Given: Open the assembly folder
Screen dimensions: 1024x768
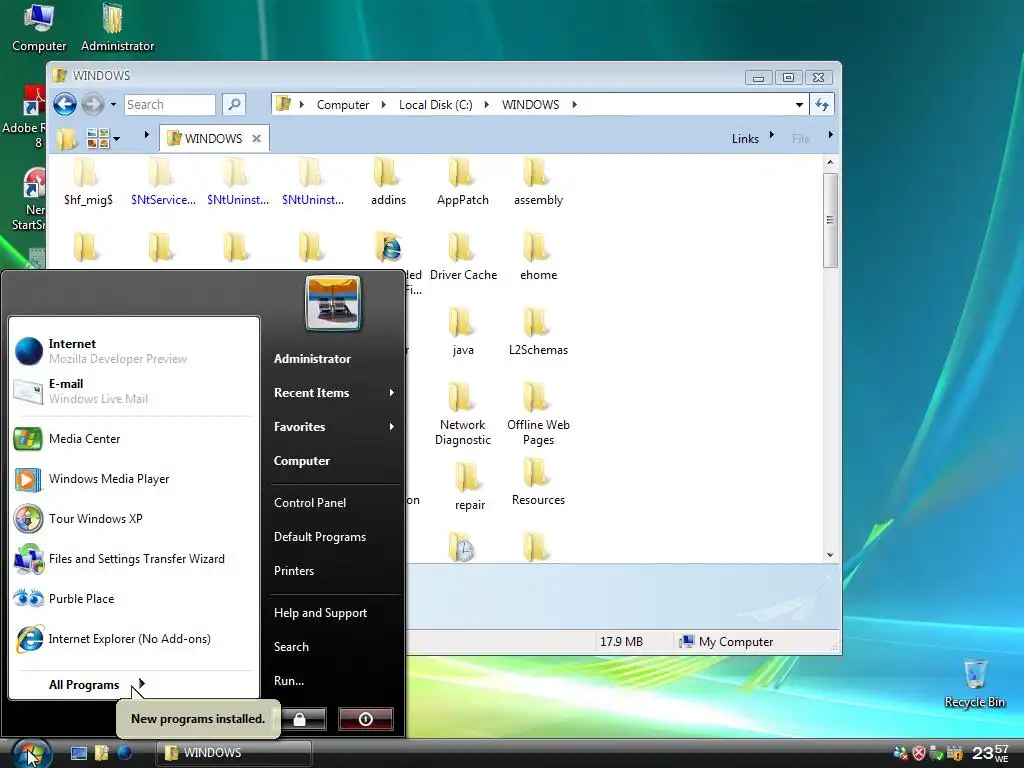Looking at the screenshot, I should click(538, 182).
